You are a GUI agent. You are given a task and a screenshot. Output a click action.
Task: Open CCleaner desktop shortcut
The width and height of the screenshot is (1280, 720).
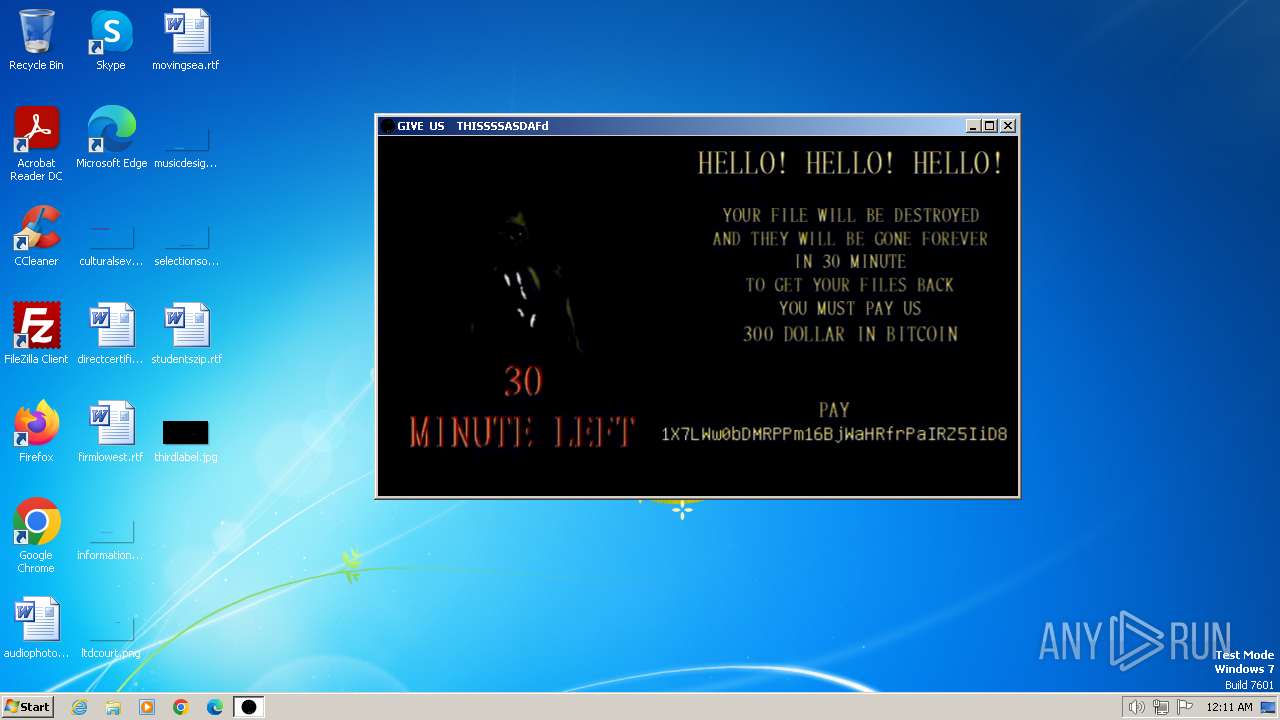pos(36,236)
